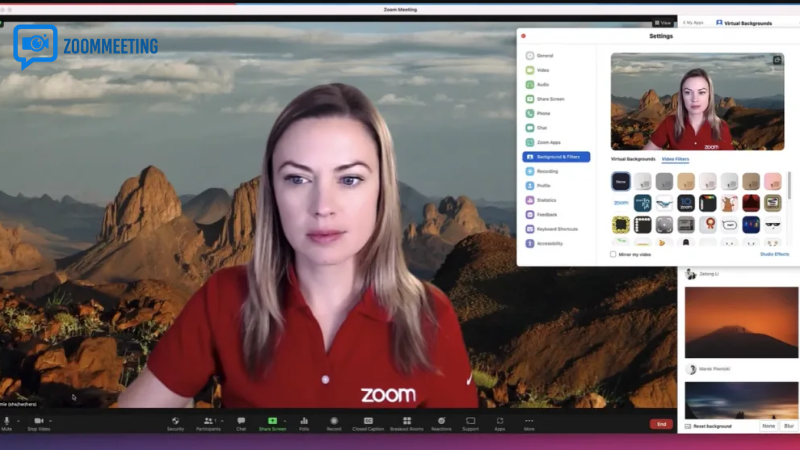Expand the arrow next to Participants

coord(222,421)
